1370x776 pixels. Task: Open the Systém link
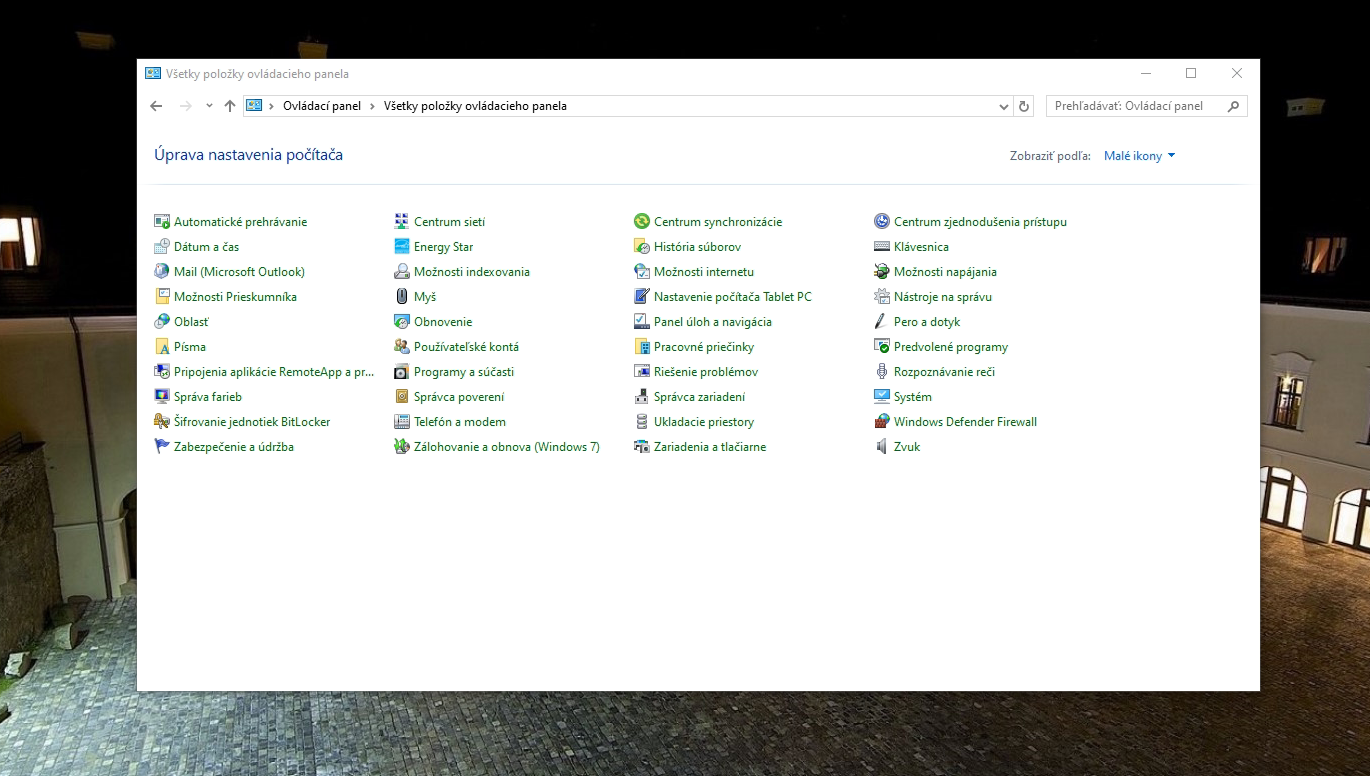(912, 397)
